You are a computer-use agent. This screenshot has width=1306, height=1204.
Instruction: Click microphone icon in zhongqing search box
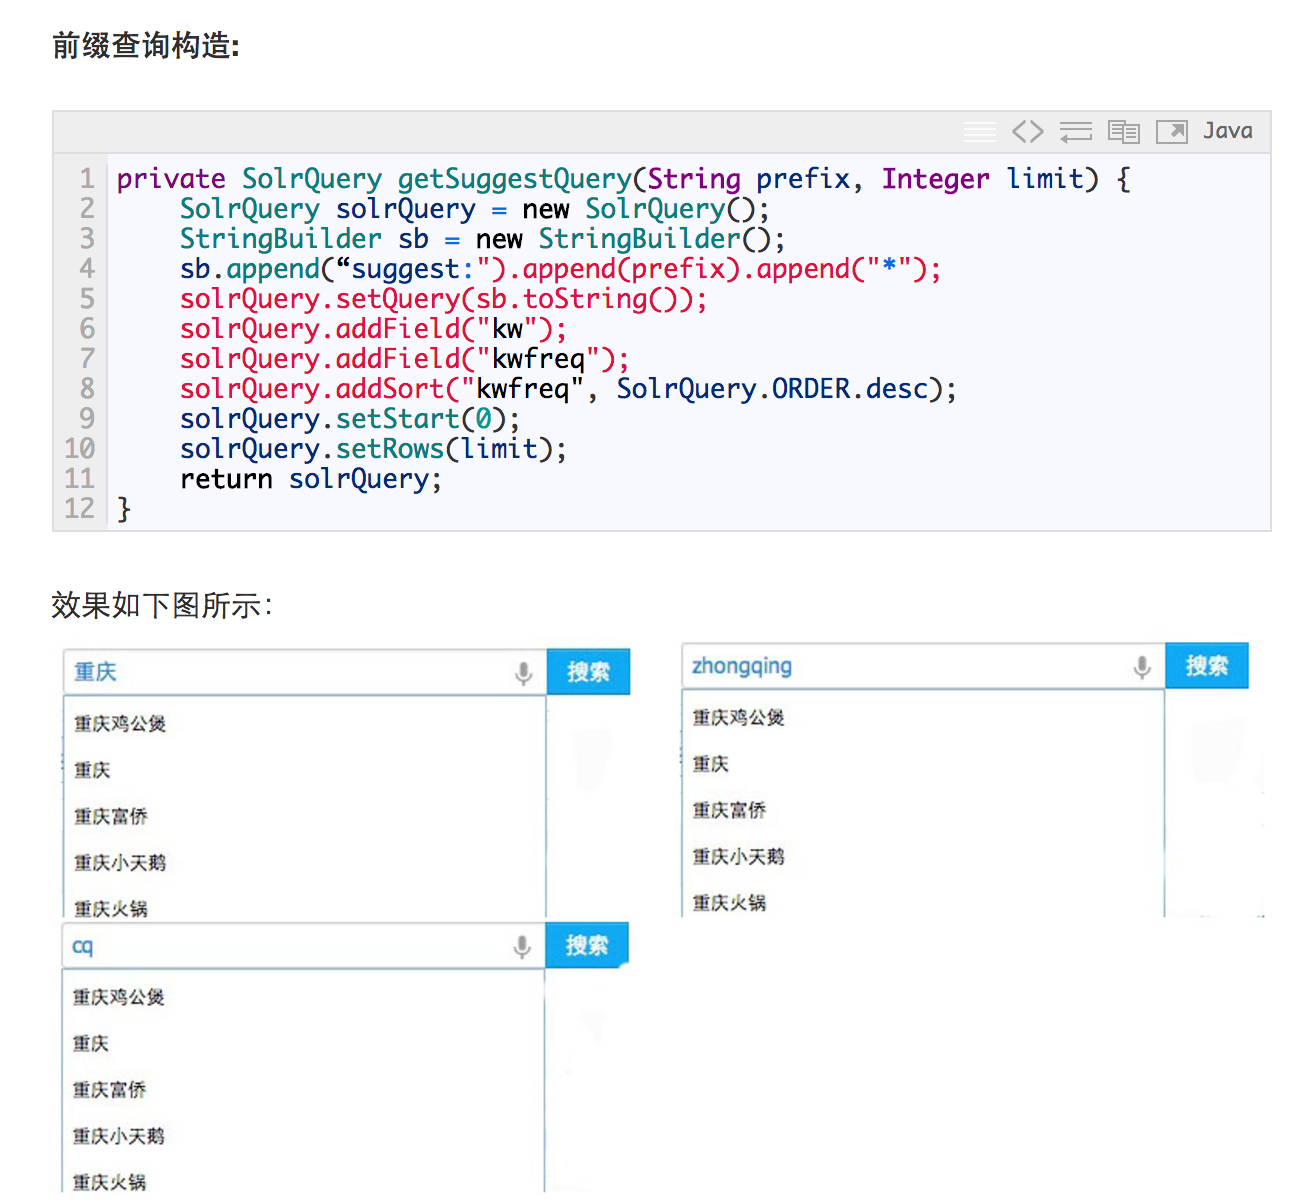(x=1142, y=667)
